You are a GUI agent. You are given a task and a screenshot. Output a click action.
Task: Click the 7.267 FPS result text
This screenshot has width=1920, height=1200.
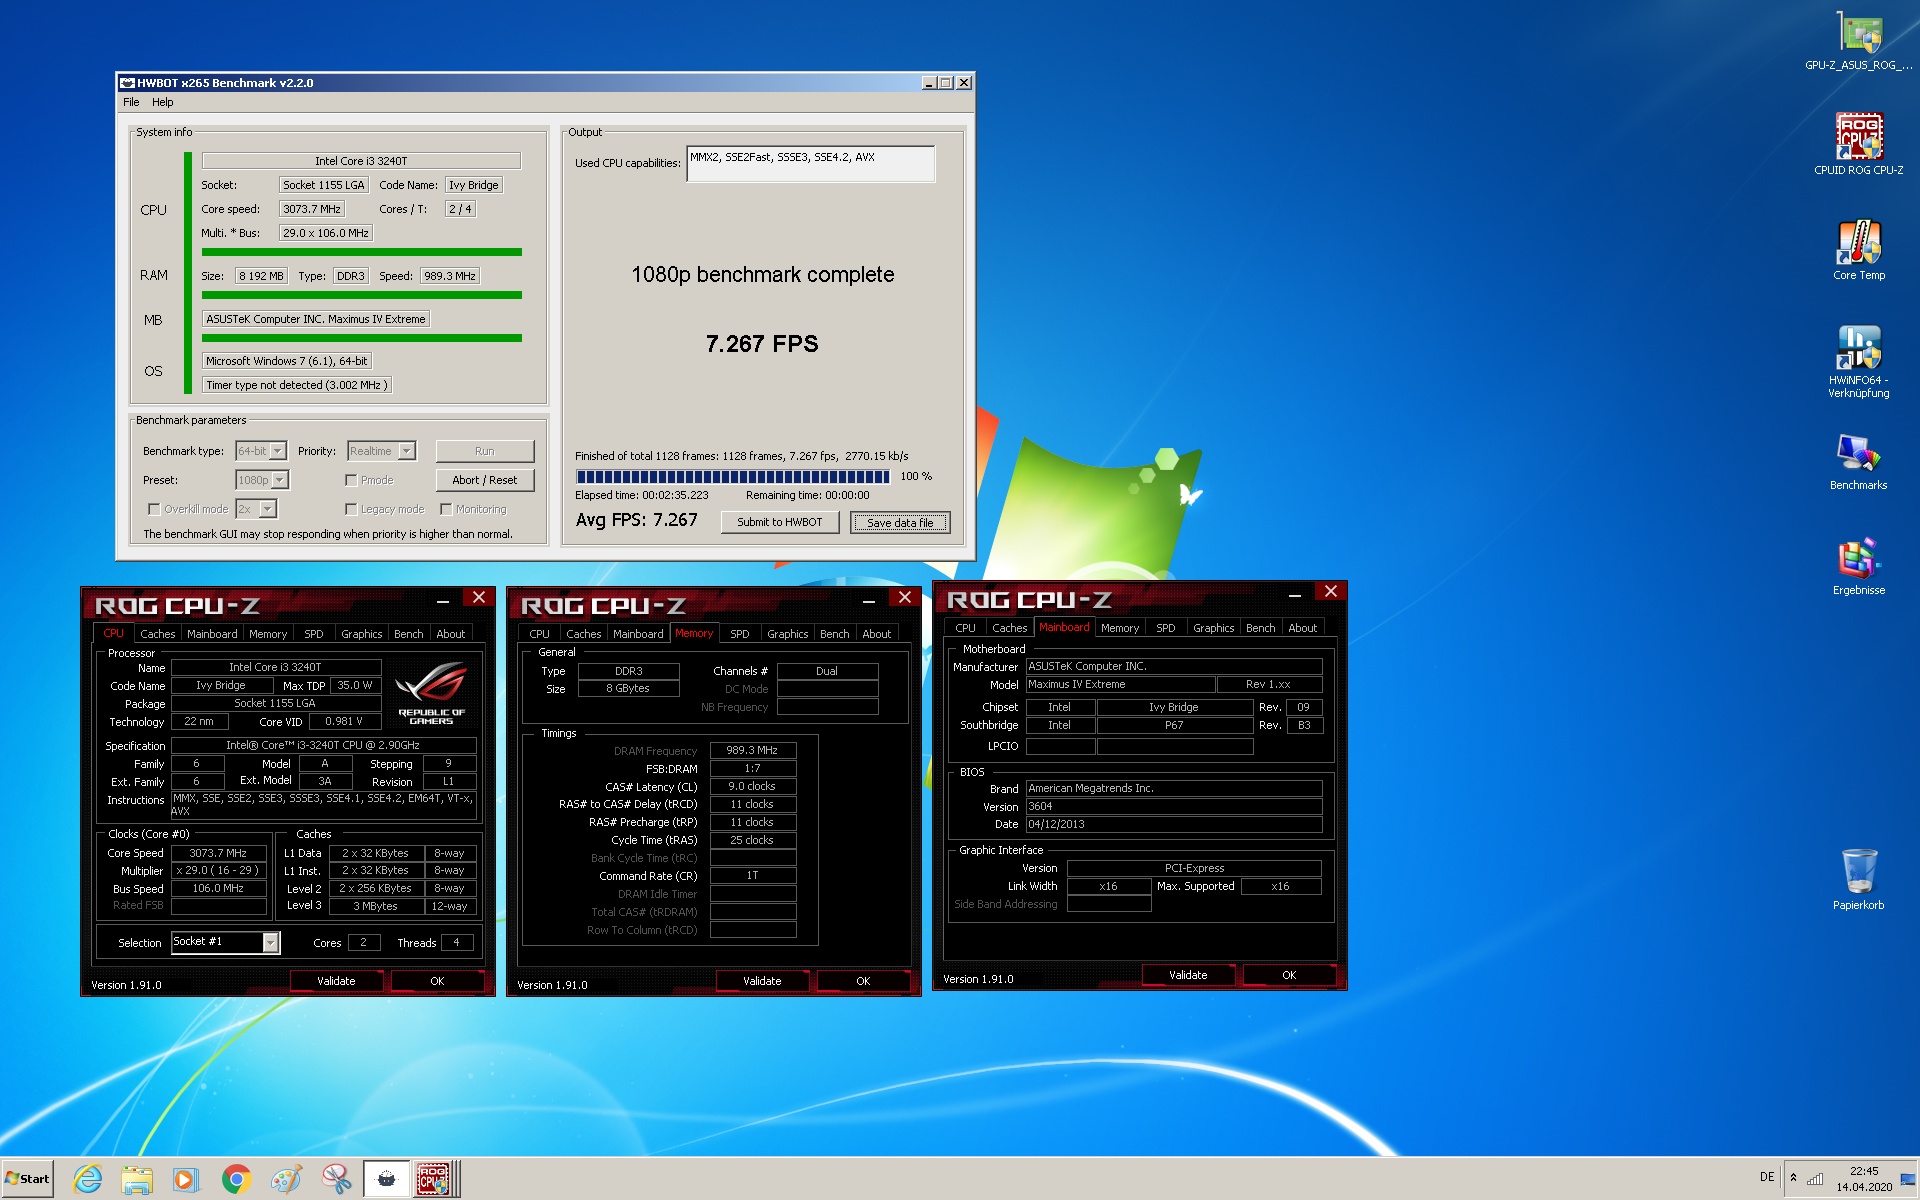tap(762, 344)
